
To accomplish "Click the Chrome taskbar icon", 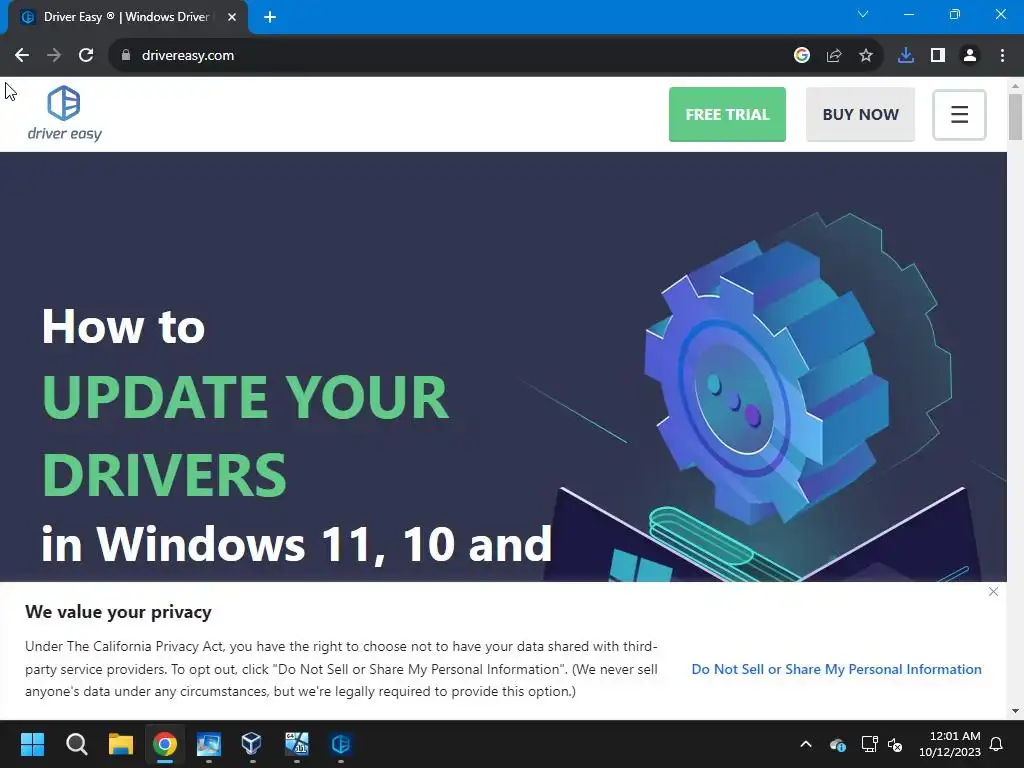I will [x=165, y=744].
